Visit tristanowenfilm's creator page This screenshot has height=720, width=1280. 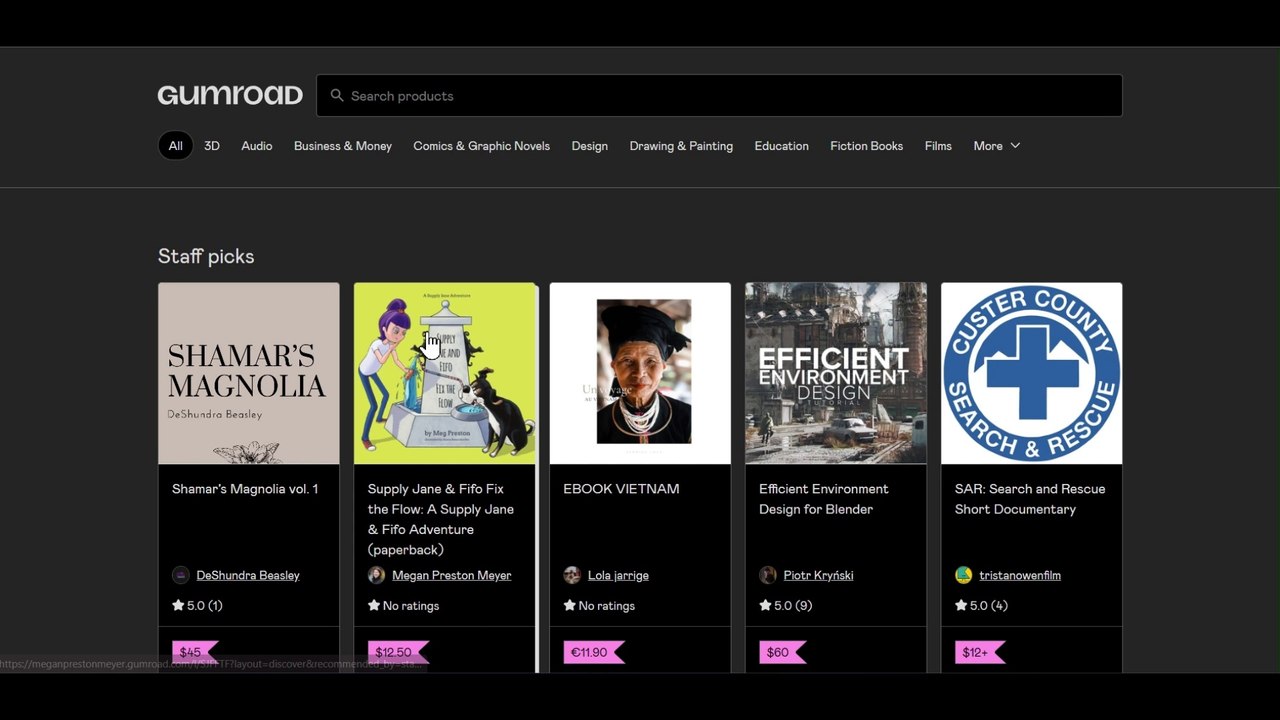point(1020,575)
